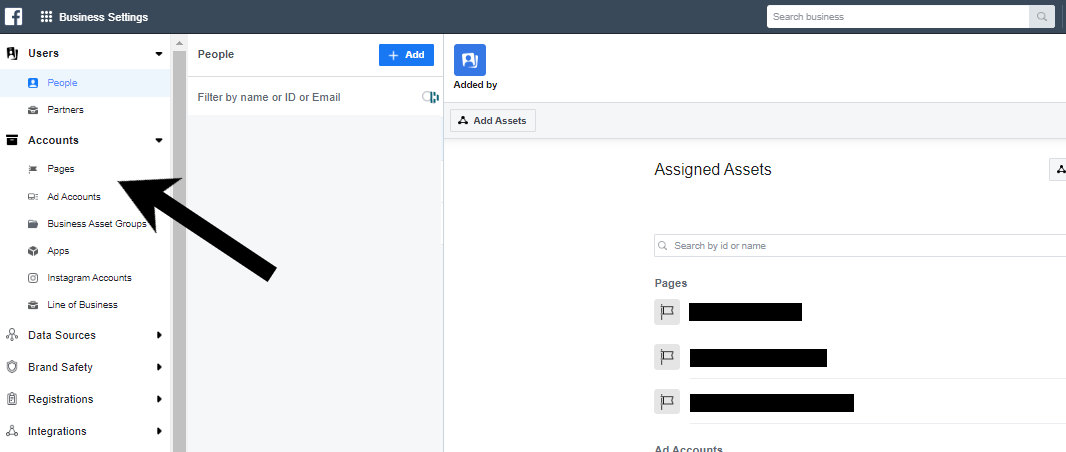Click the Brand Safety shield icon
Screen dimensions: 1066x452
(x=12, y=367)
